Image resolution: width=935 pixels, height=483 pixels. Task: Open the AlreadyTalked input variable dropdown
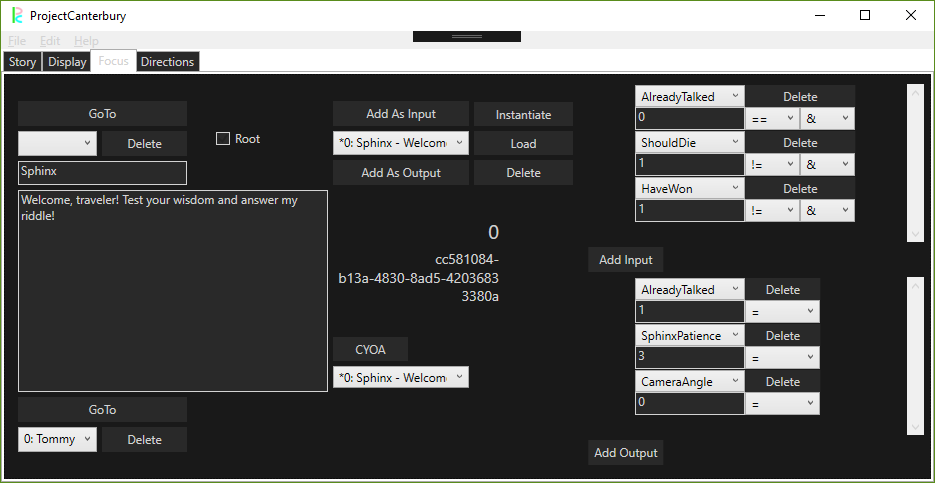(x=690, y=96)
